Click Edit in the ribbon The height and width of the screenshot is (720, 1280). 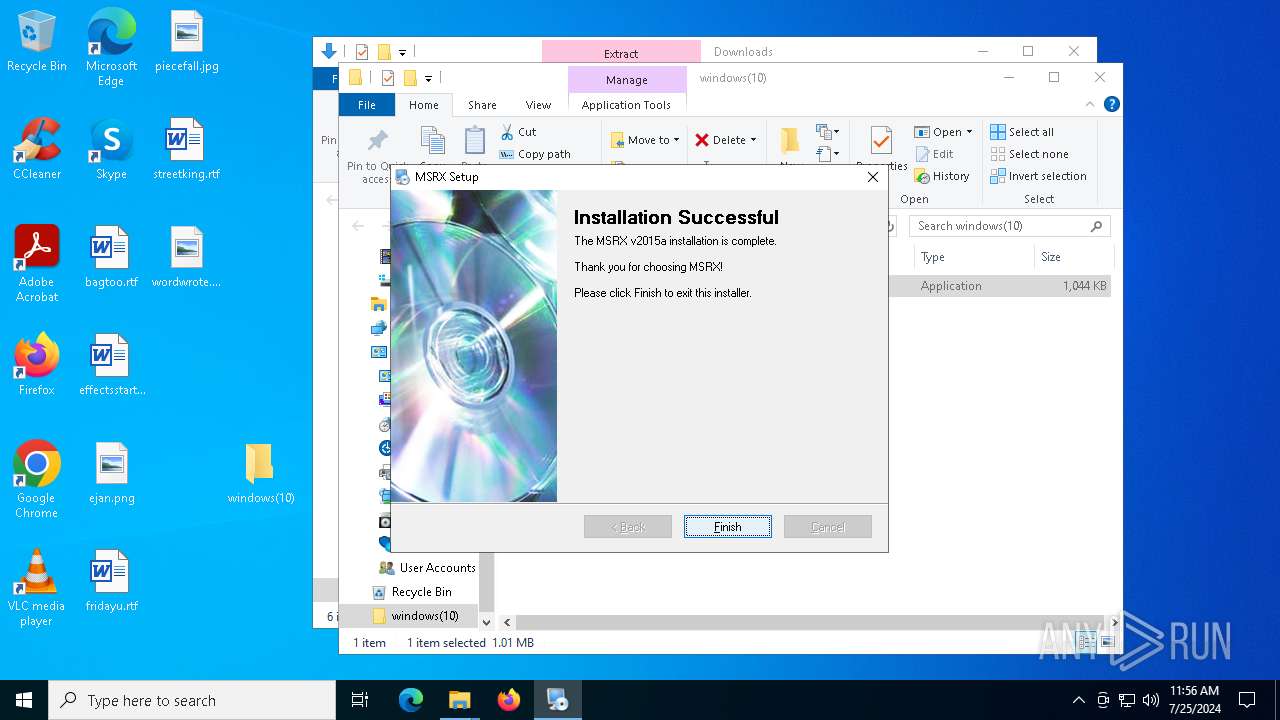click(934, 154)
